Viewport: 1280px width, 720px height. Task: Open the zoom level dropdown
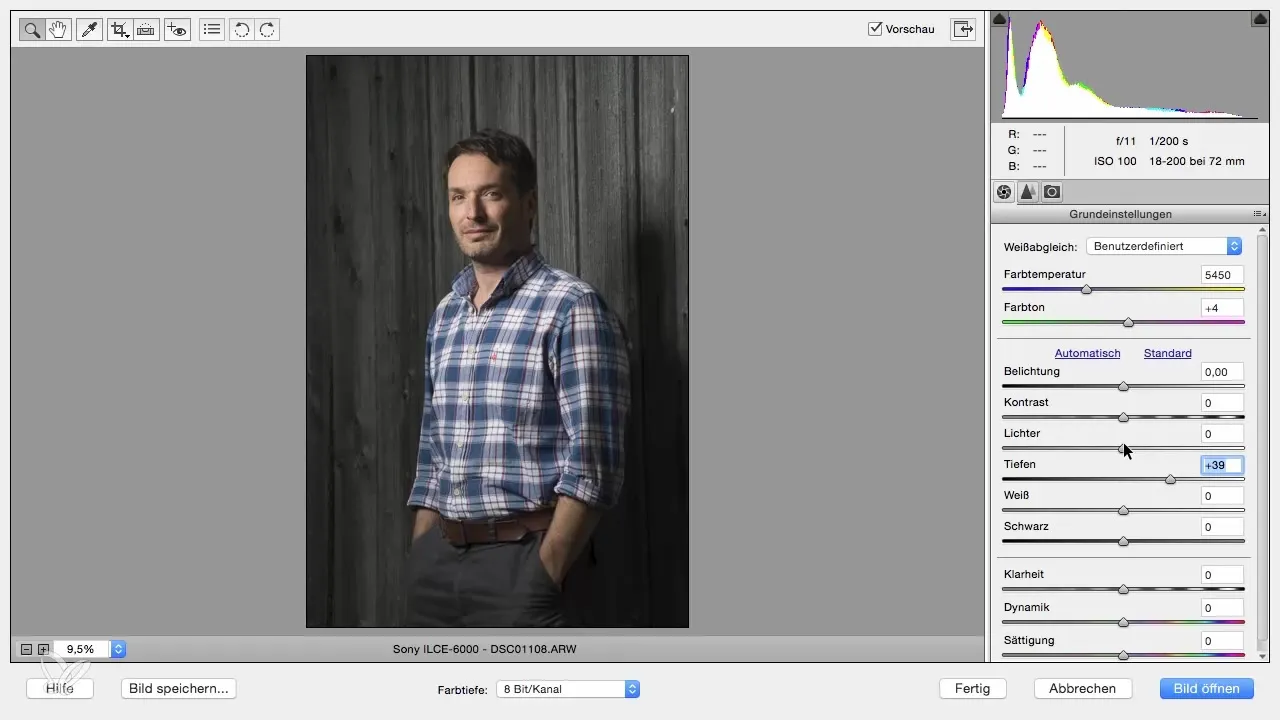(x=118, y=649)
